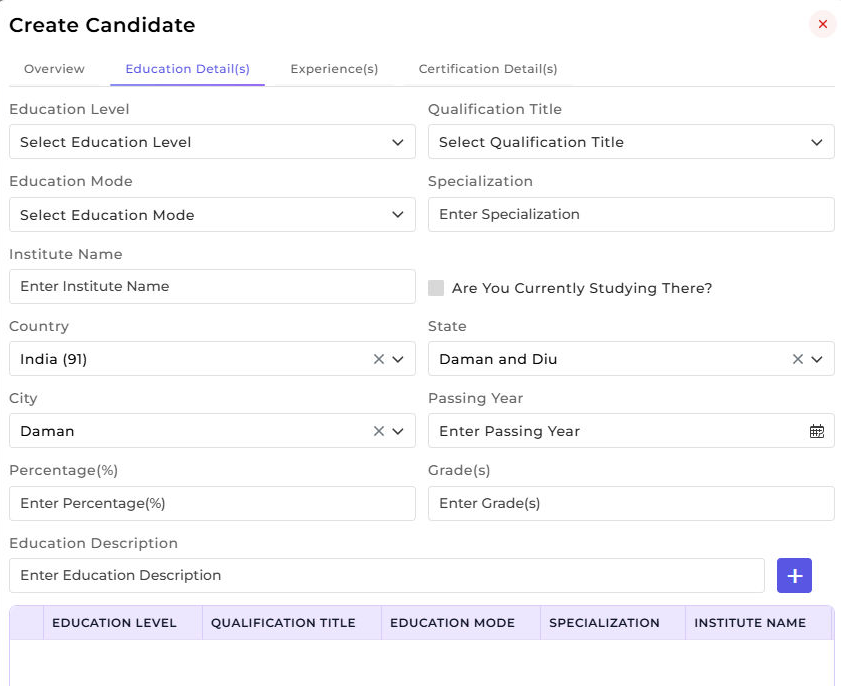Click the Daman and Diu state value
This screenshot has width=841, height=686.
(498, 359)
